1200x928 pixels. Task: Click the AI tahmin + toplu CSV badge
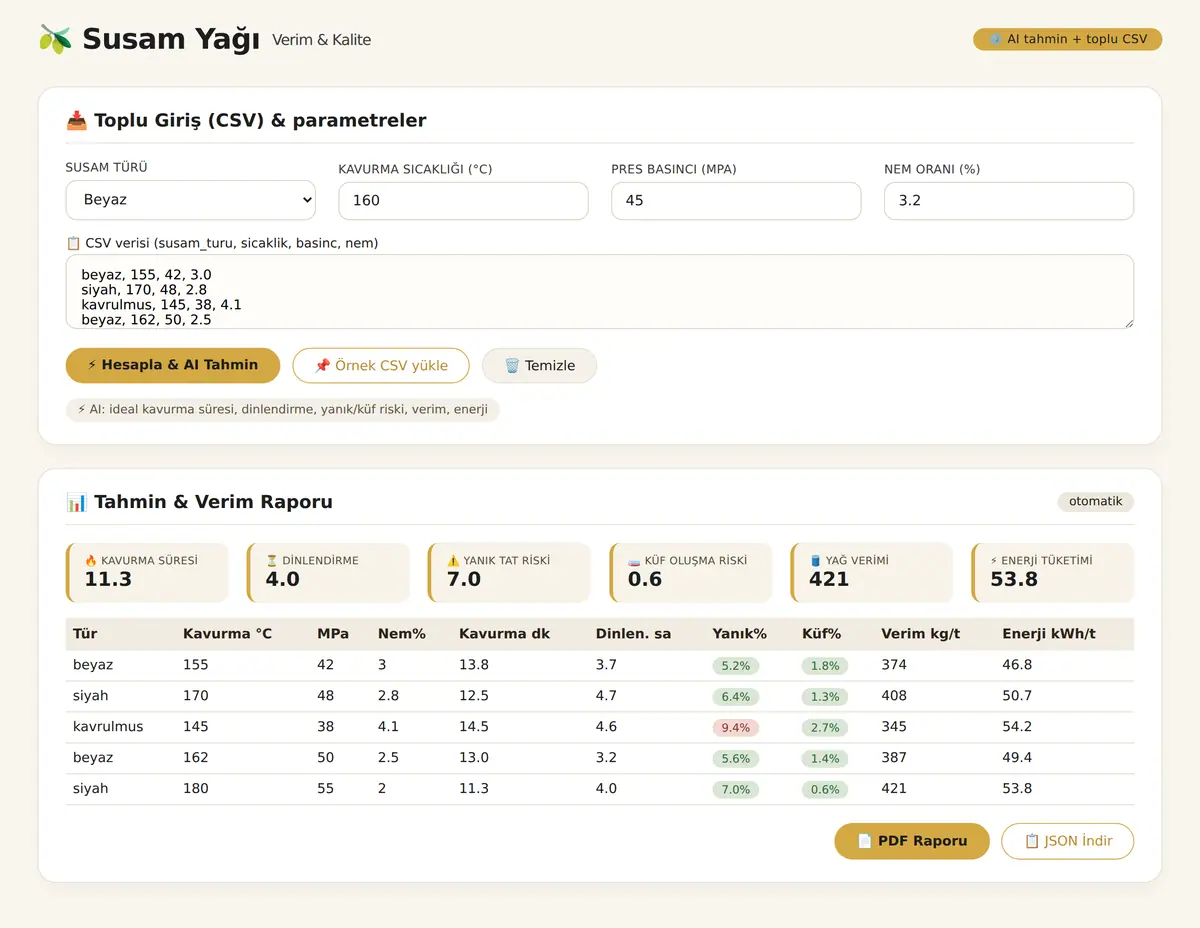coord(1067,39)
